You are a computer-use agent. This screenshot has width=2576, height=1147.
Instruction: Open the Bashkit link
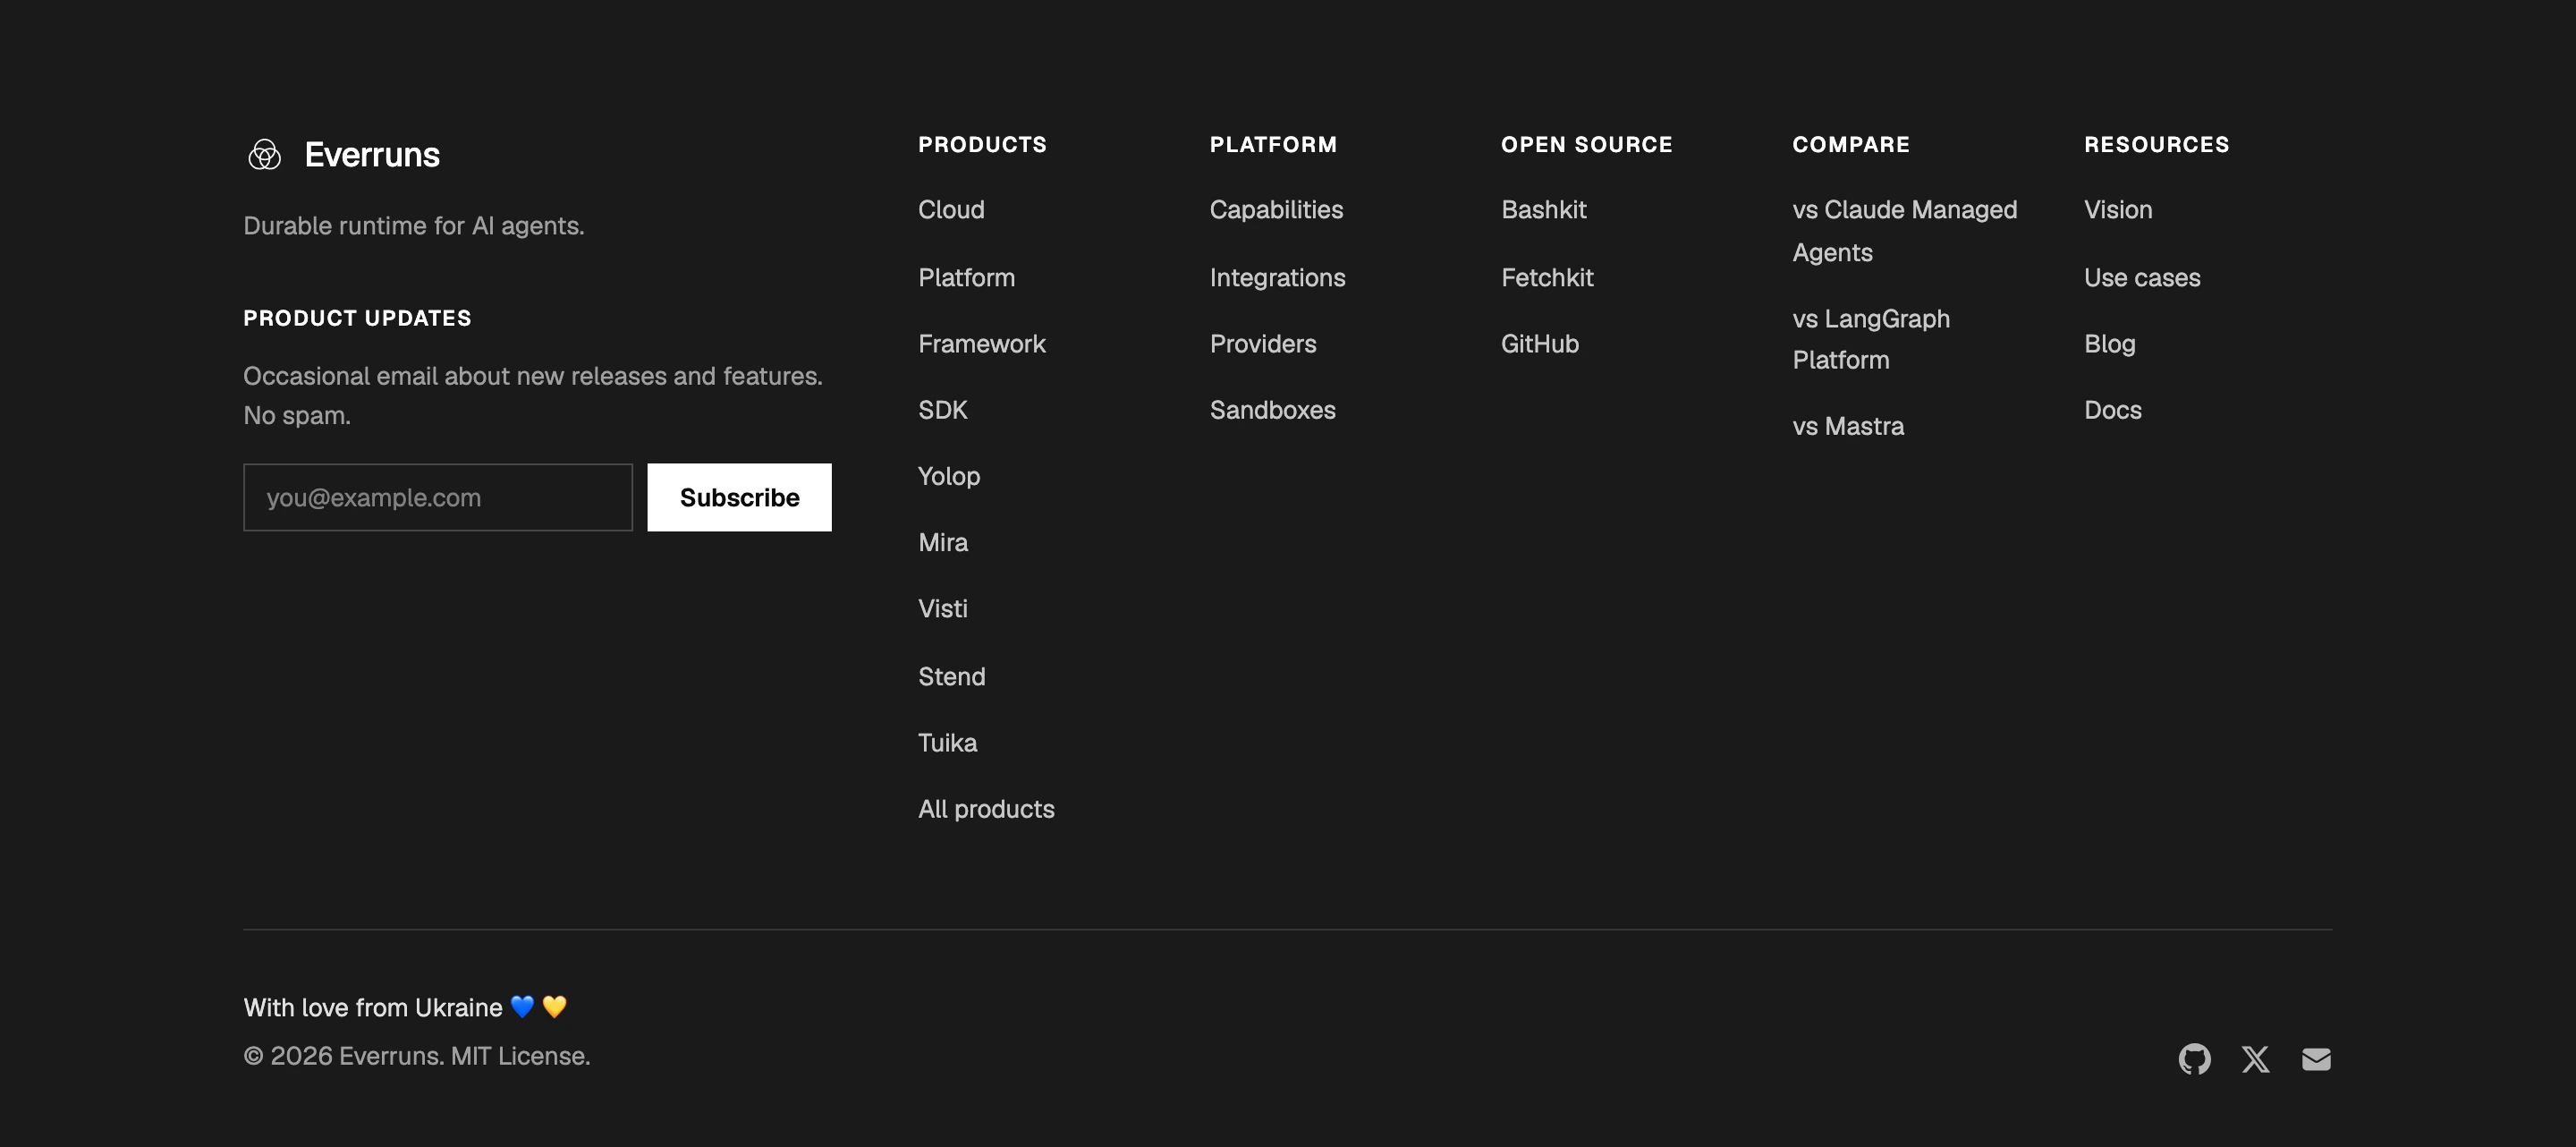pos(1543,210)
